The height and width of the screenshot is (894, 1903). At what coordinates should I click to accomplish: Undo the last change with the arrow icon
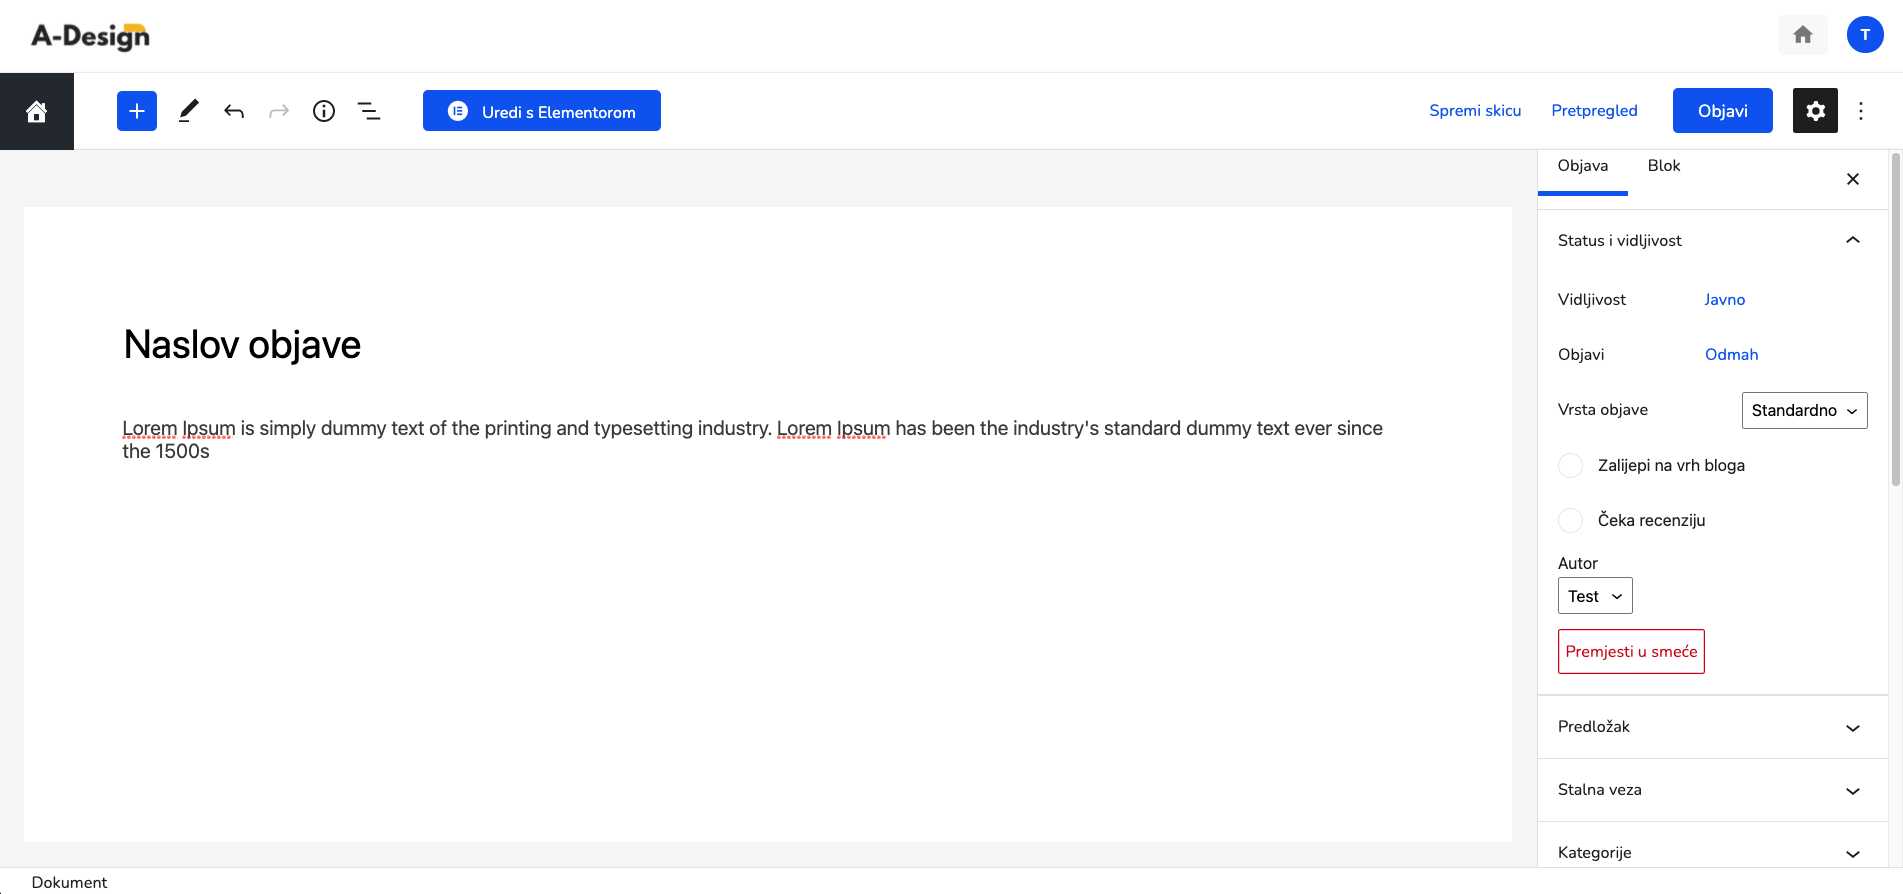coord(234,111)
